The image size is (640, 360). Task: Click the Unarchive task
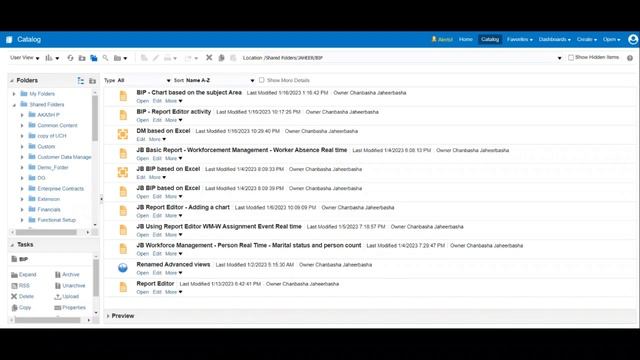(x=70, y=286)
